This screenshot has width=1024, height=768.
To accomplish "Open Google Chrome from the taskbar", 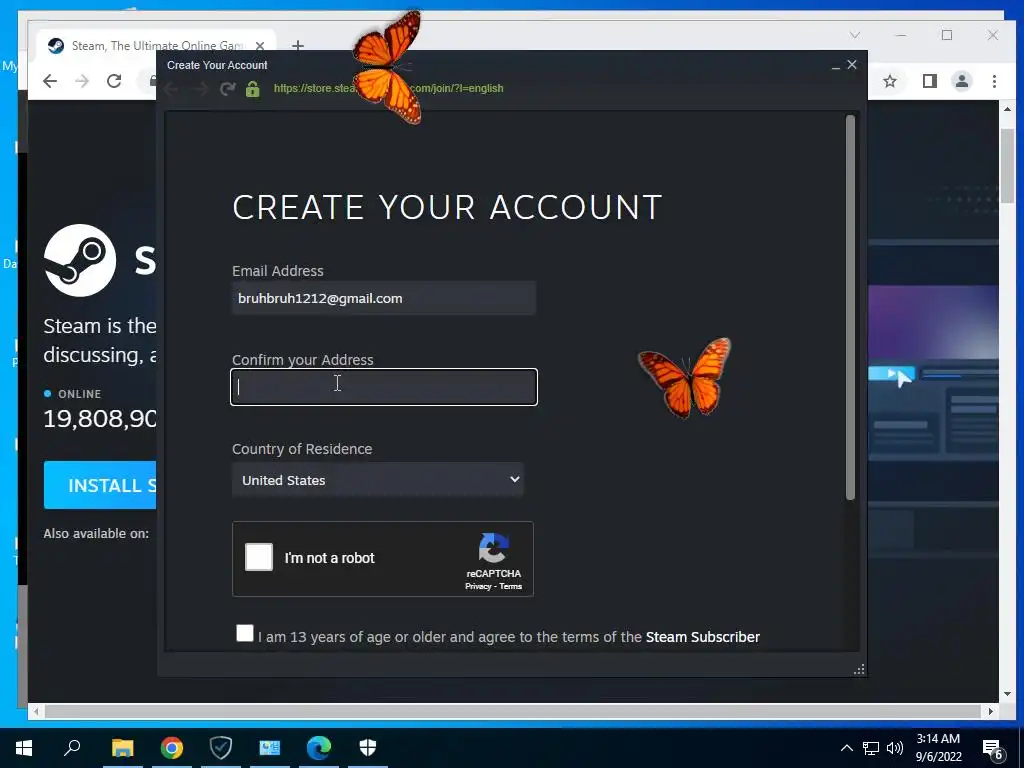I will point(172,748).
